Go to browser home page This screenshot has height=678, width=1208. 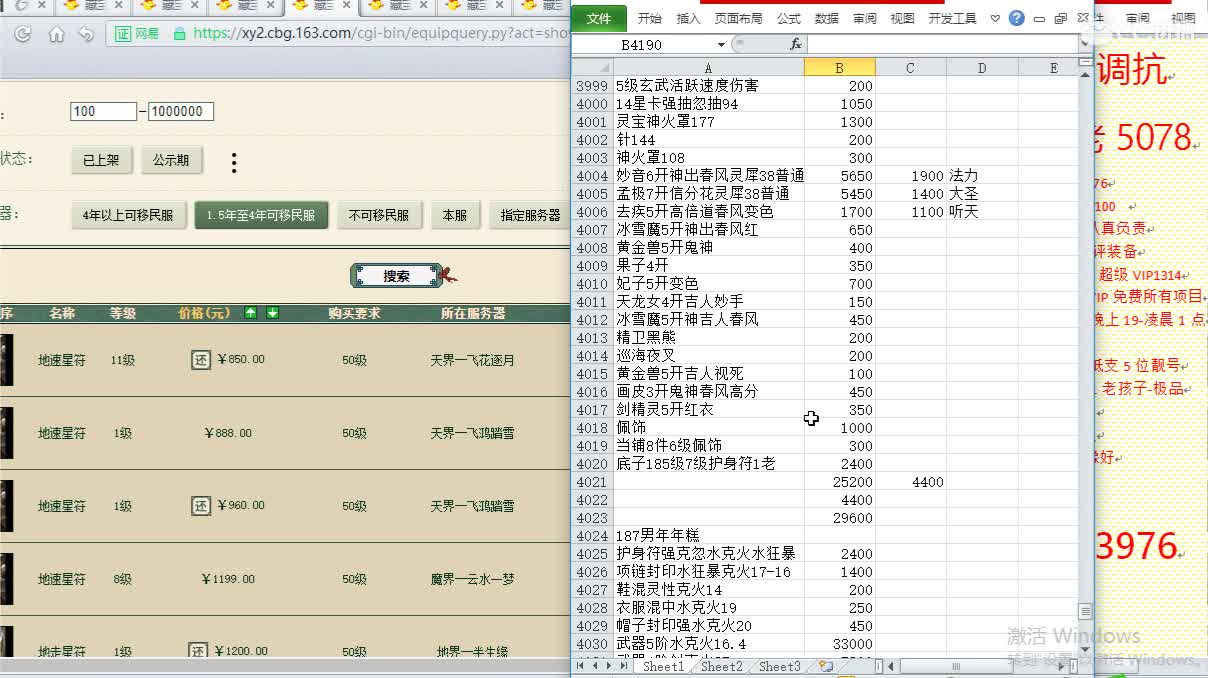coord(56,33)
